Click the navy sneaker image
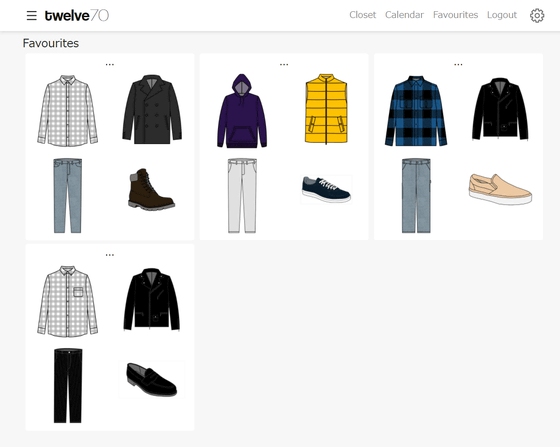 pos(326,189)
